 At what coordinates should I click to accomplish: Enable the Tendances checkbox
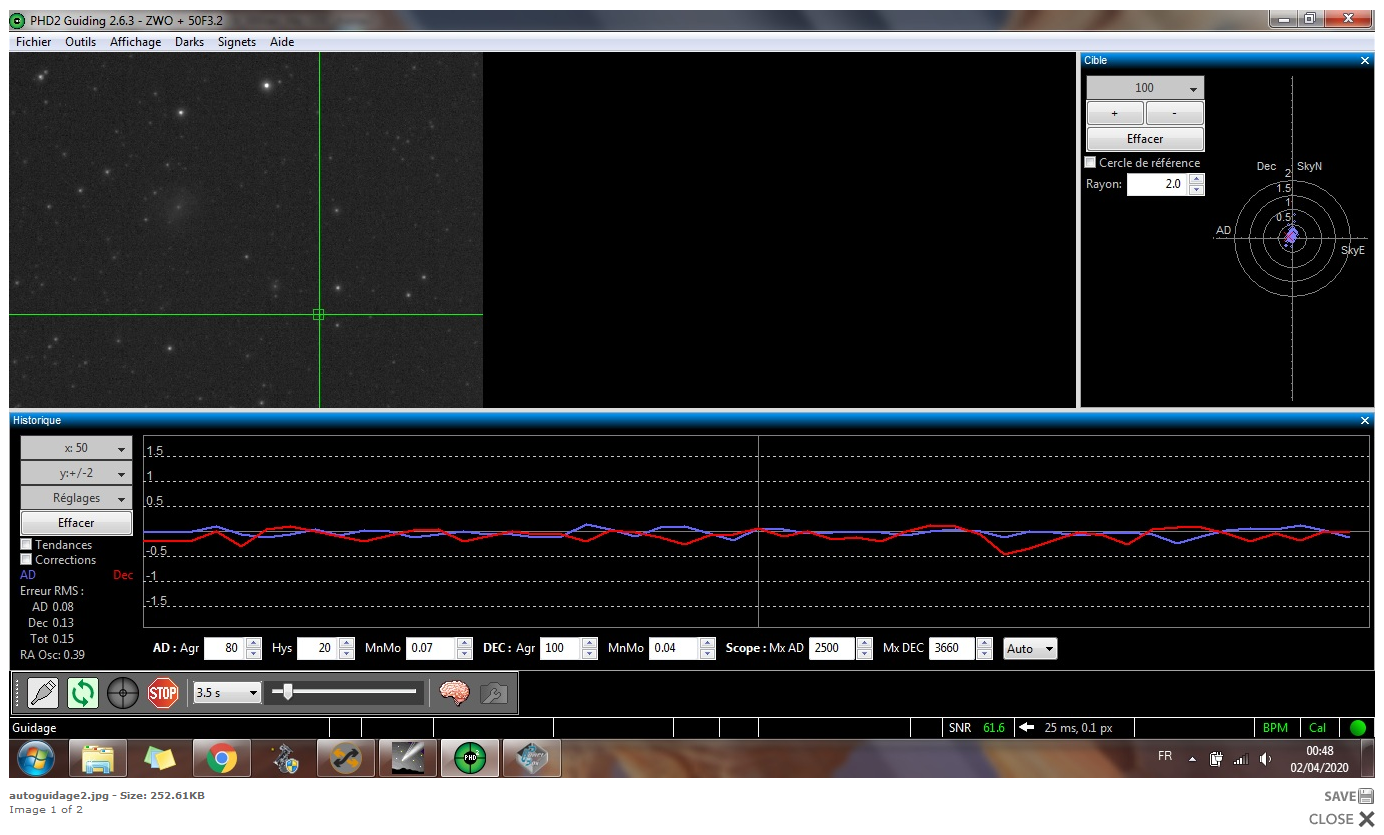tap(26, 545)
